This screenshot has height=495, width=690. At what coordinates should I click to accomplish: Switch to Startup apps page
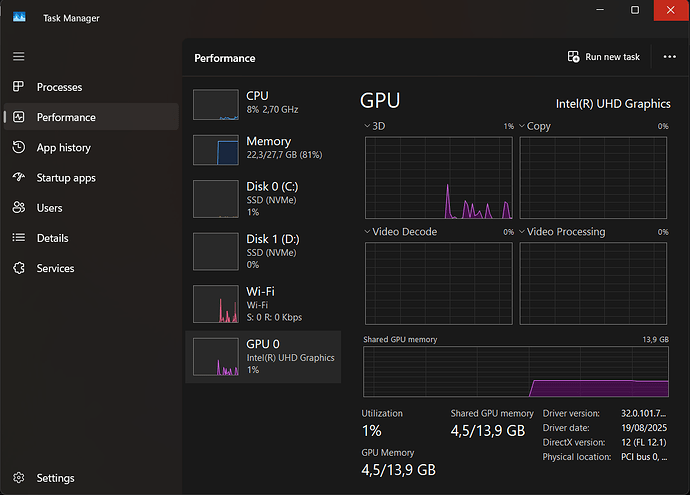(x=66, y=178)
